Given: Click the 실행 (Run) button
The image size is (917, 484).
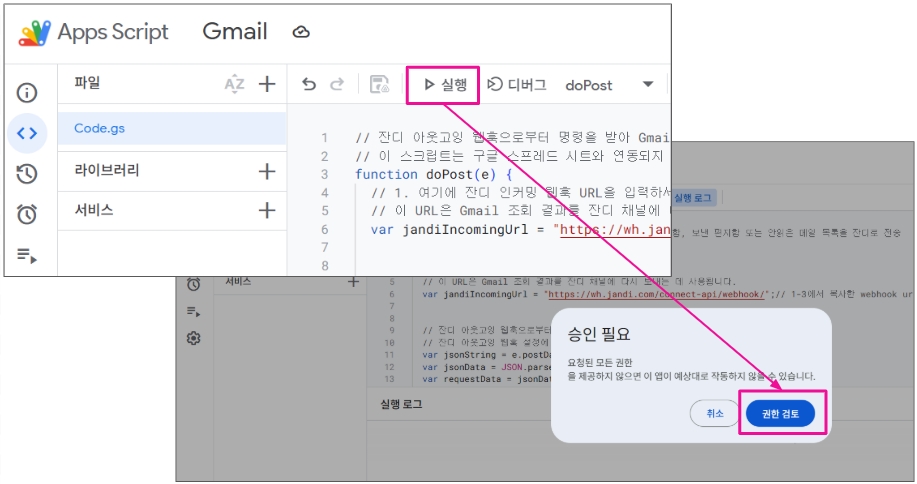Looking at the screenshot, I should click(x=445, y=85).
